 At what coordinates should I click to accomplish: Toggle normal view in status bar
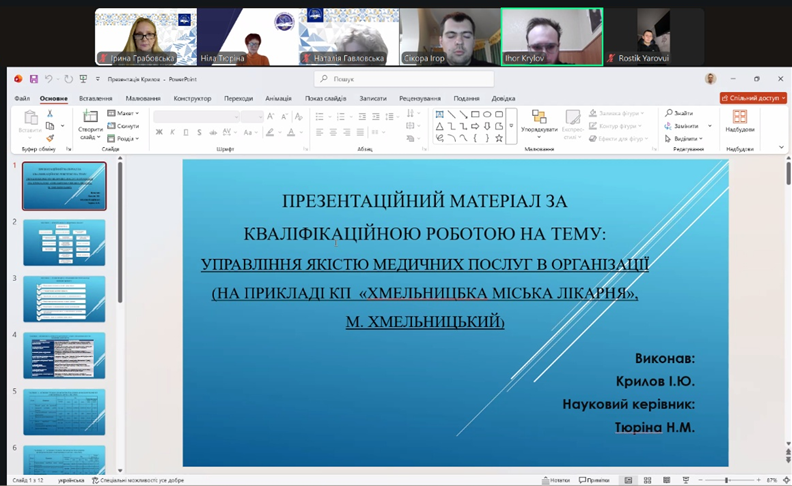point(628,480)
